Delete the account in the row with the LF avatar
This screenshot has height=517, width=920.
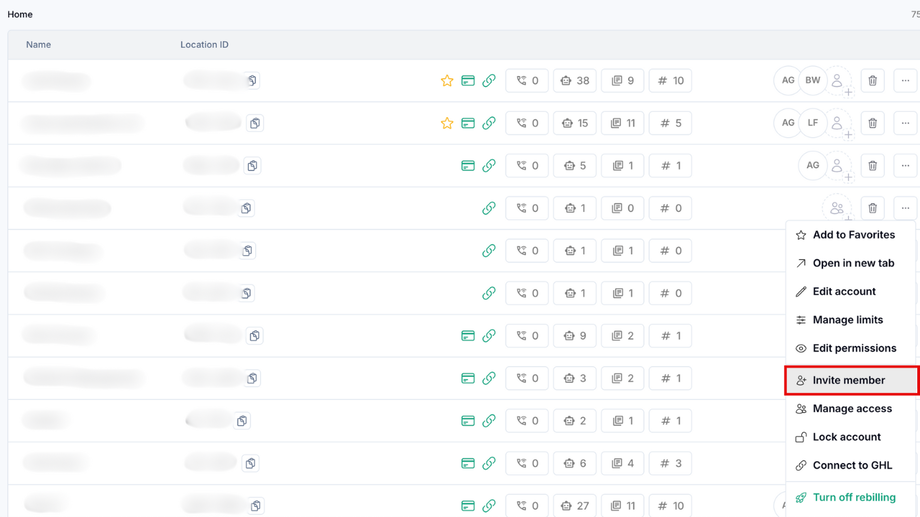point(872,123)
